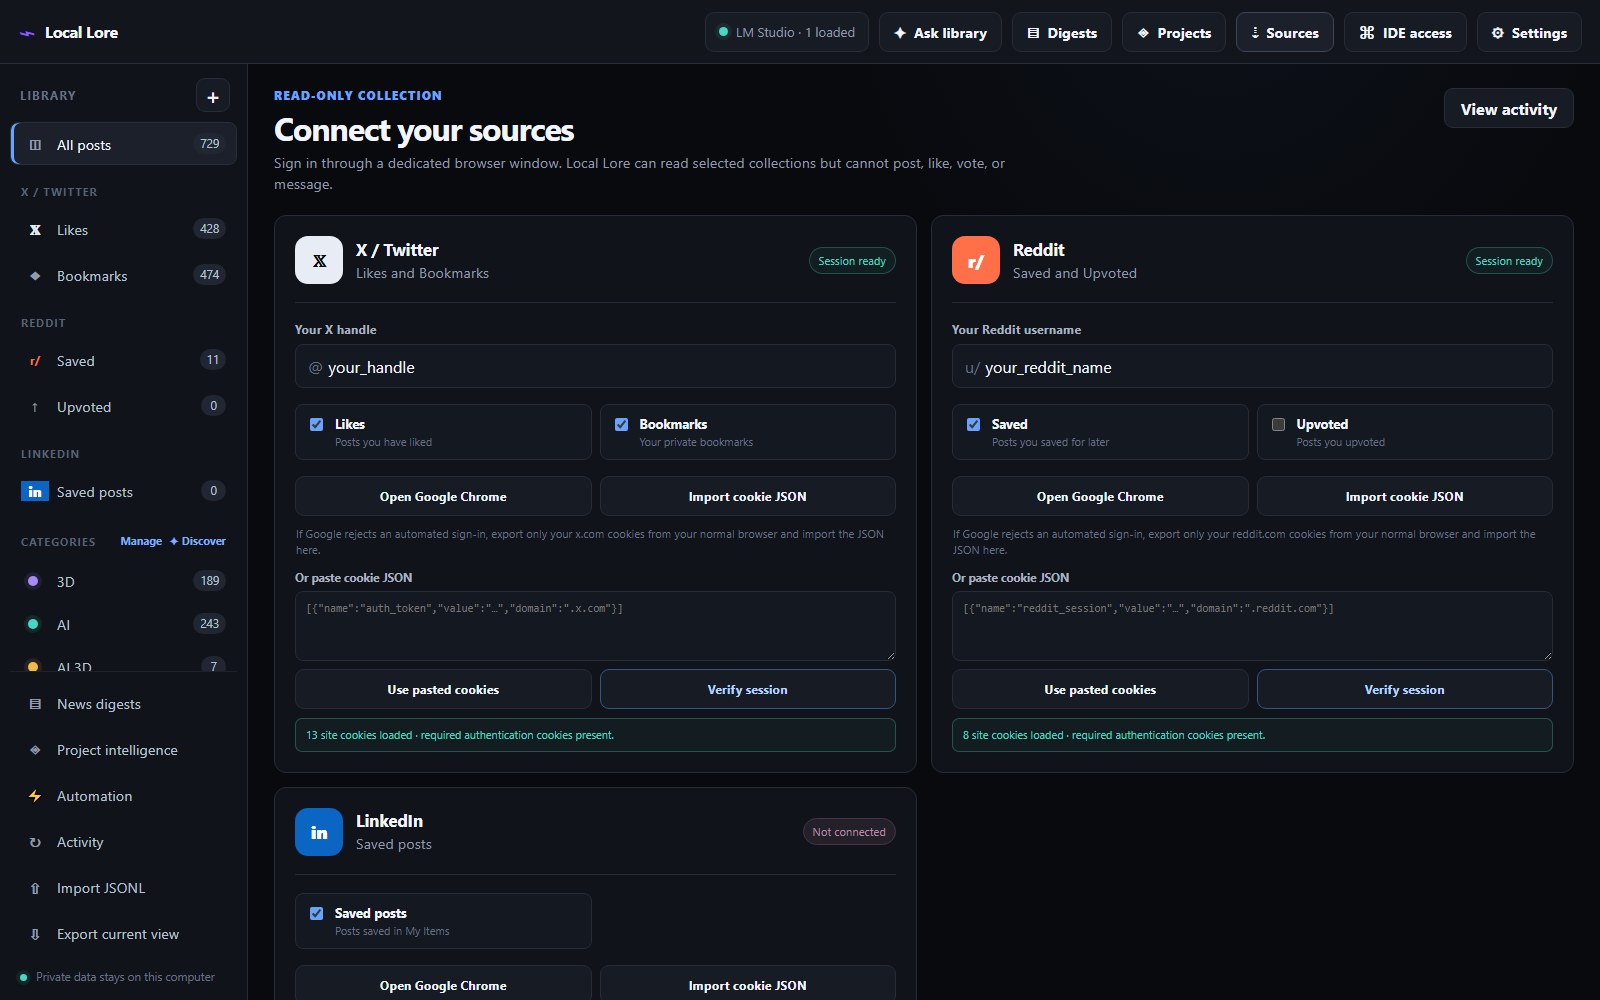Viewport: 1600px width, 1000px height.
Task: Toggle the Reddit Saved checkbox
Action: [x=973, y=424]
